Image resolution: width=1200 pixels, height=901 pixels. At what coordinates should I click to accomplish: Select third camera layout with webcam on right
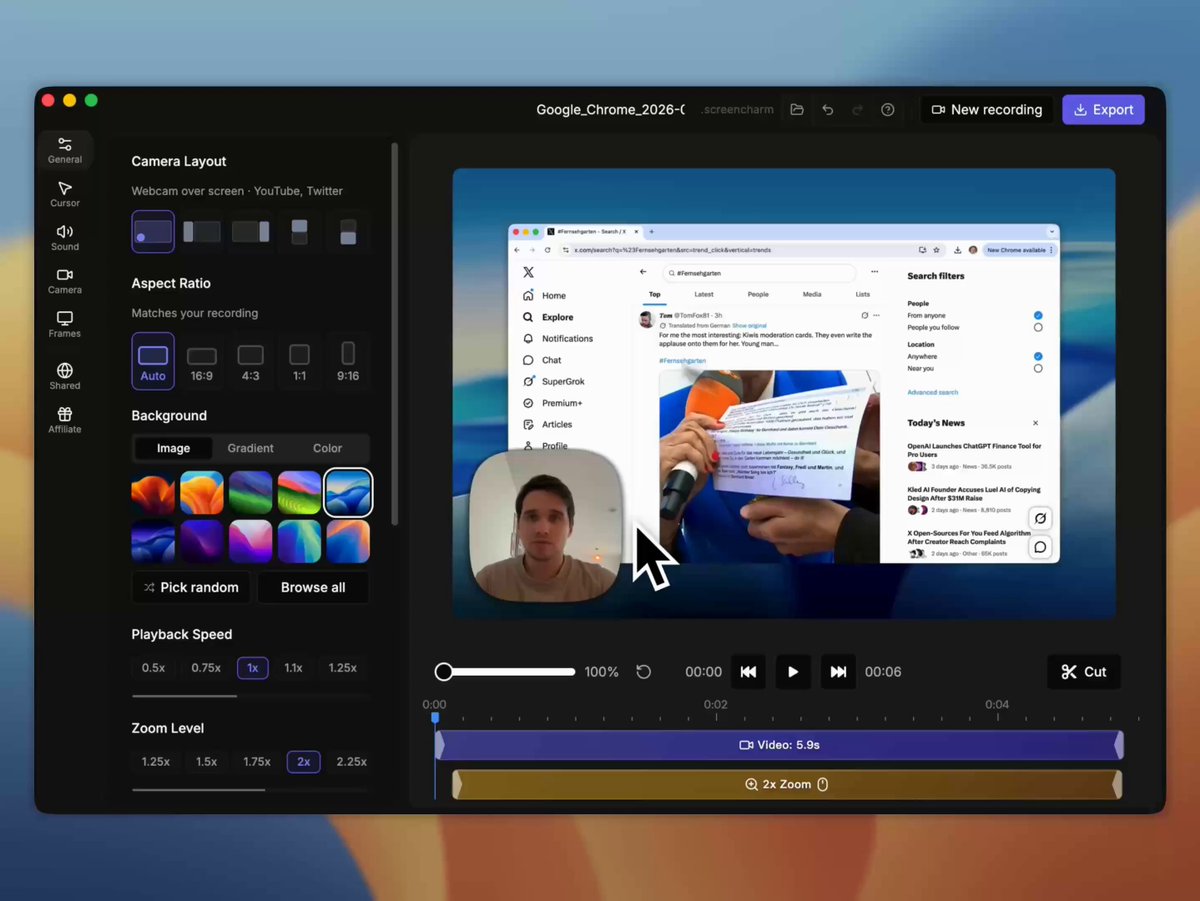click(251, 232)
